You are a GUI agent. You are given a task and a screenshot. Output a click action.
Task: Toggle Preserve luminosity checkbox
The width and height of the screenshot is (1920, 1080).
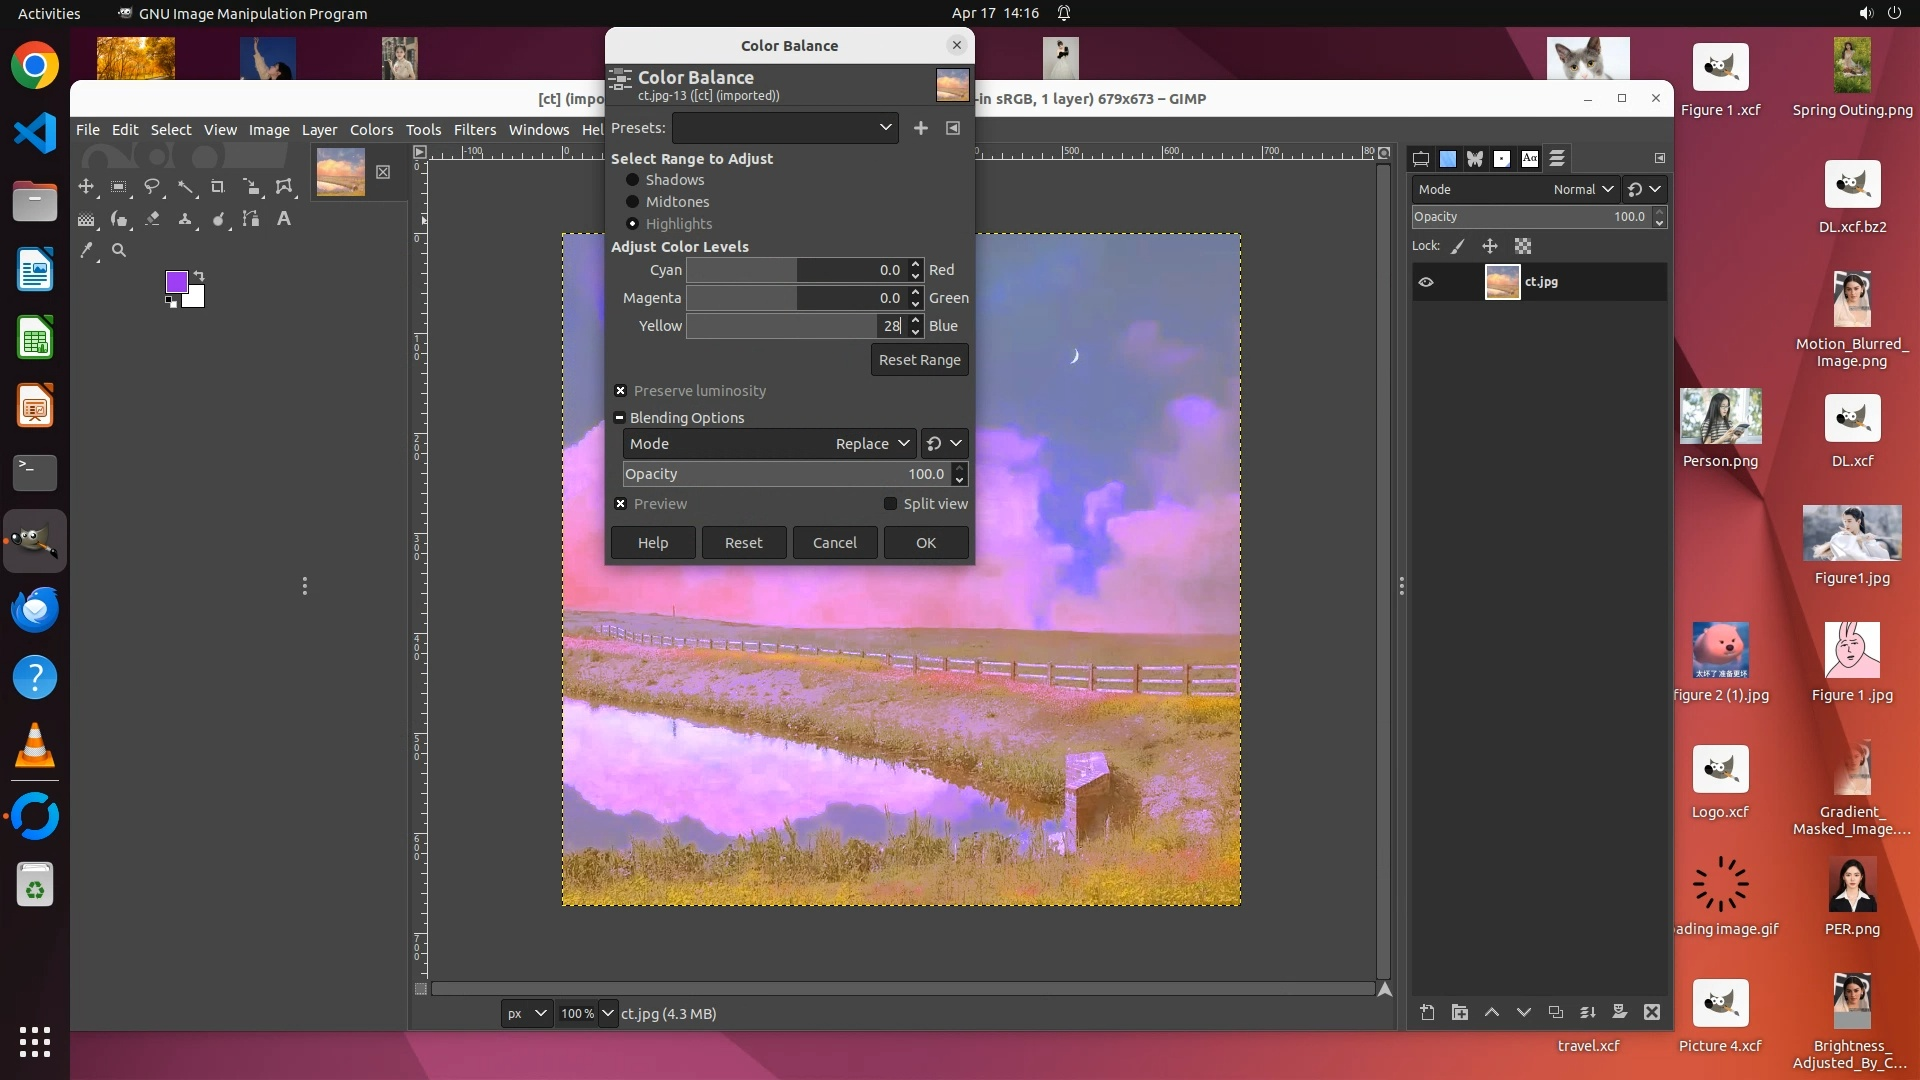[x=620, y=391]
